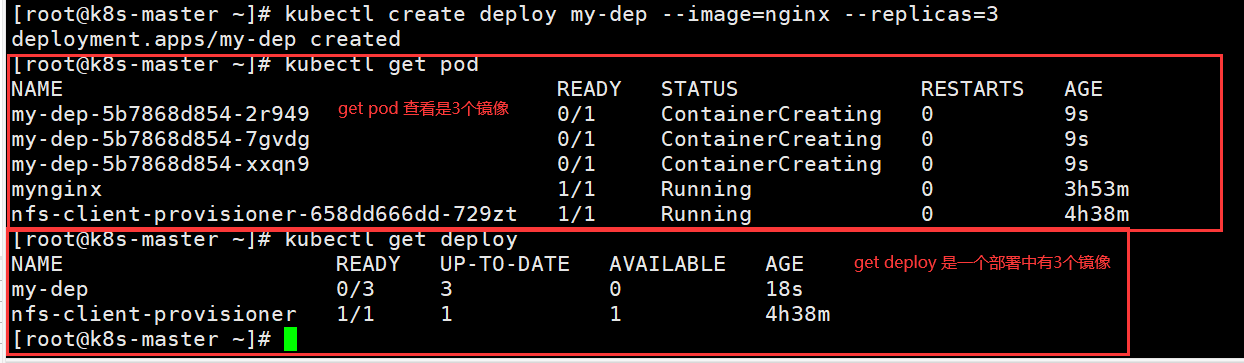Viewport: 1244px width, 363px height.
Task: Click the 4h38m age of nfs-client-provisioner pod
Action: pos(1096,214)
